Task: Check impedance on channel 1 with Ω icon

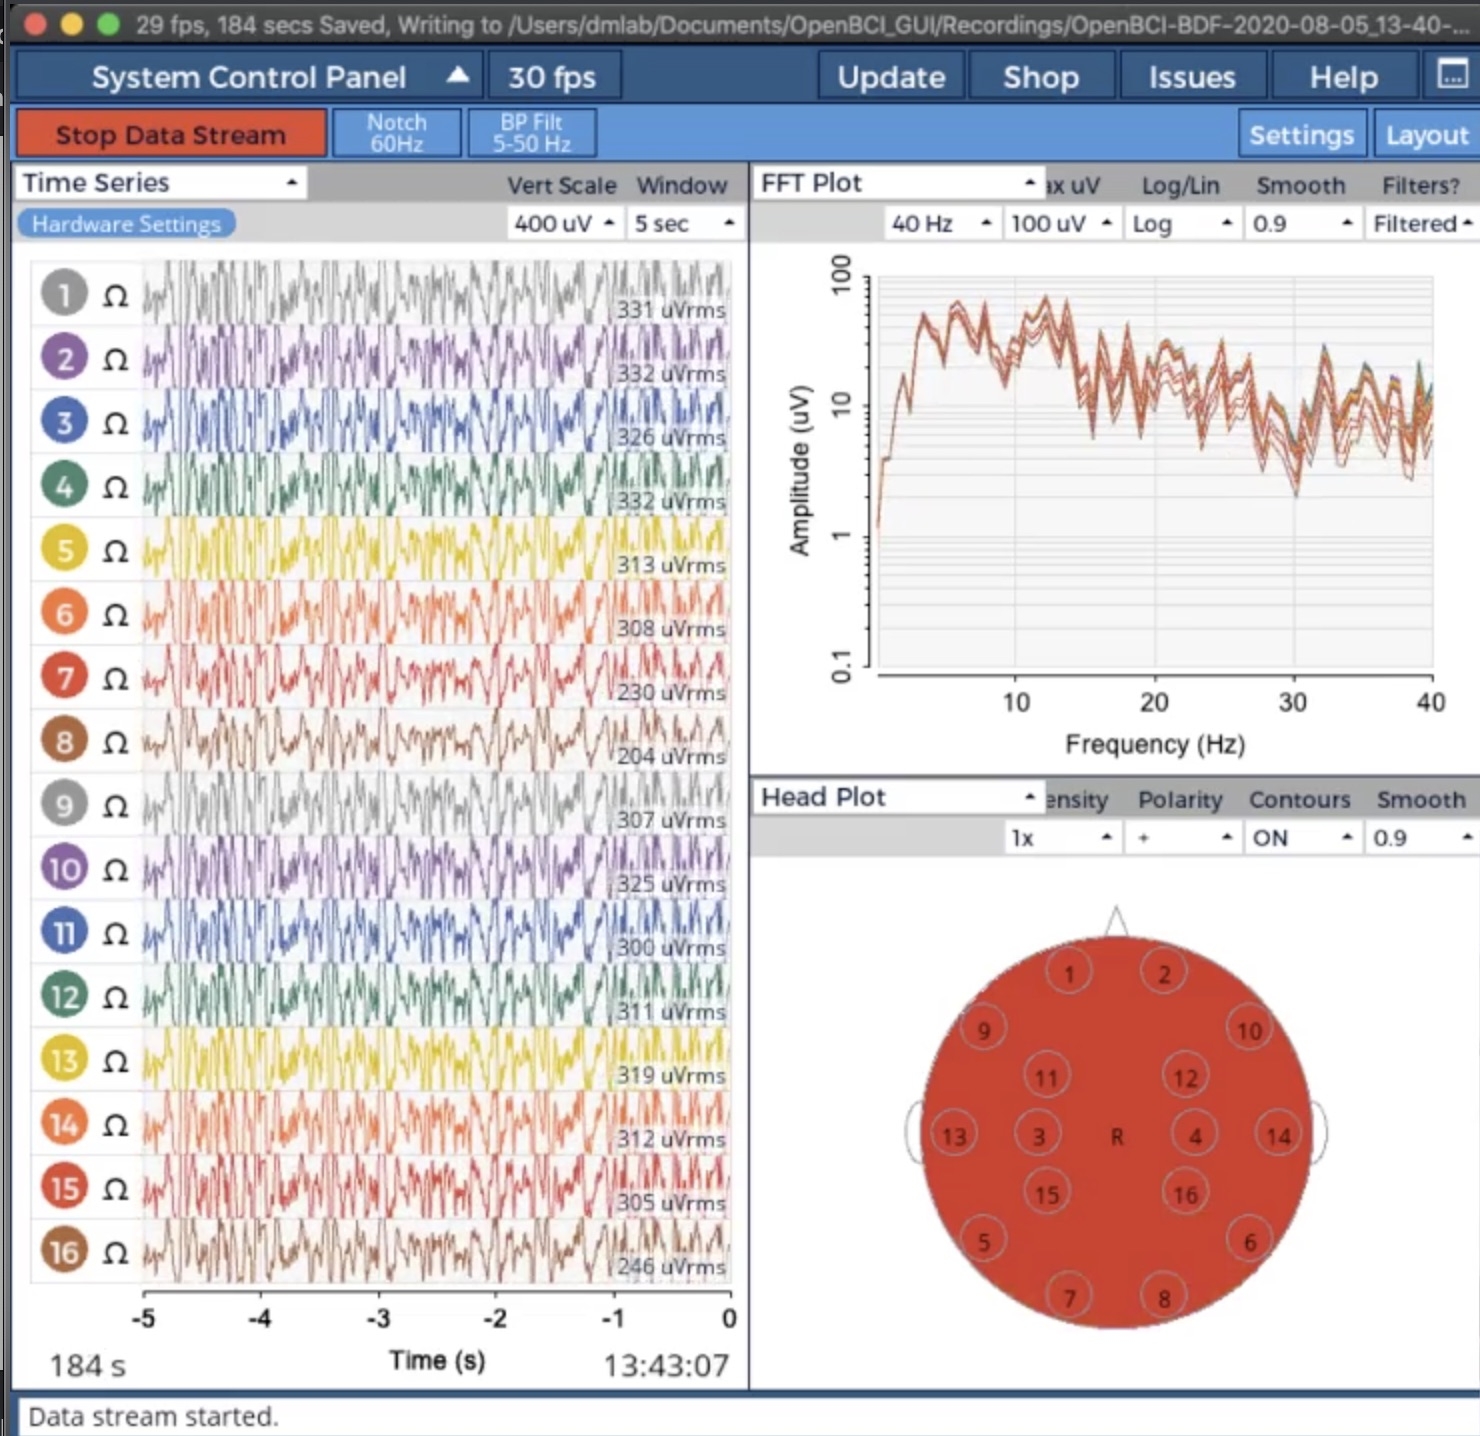Action: pos(113,296)
